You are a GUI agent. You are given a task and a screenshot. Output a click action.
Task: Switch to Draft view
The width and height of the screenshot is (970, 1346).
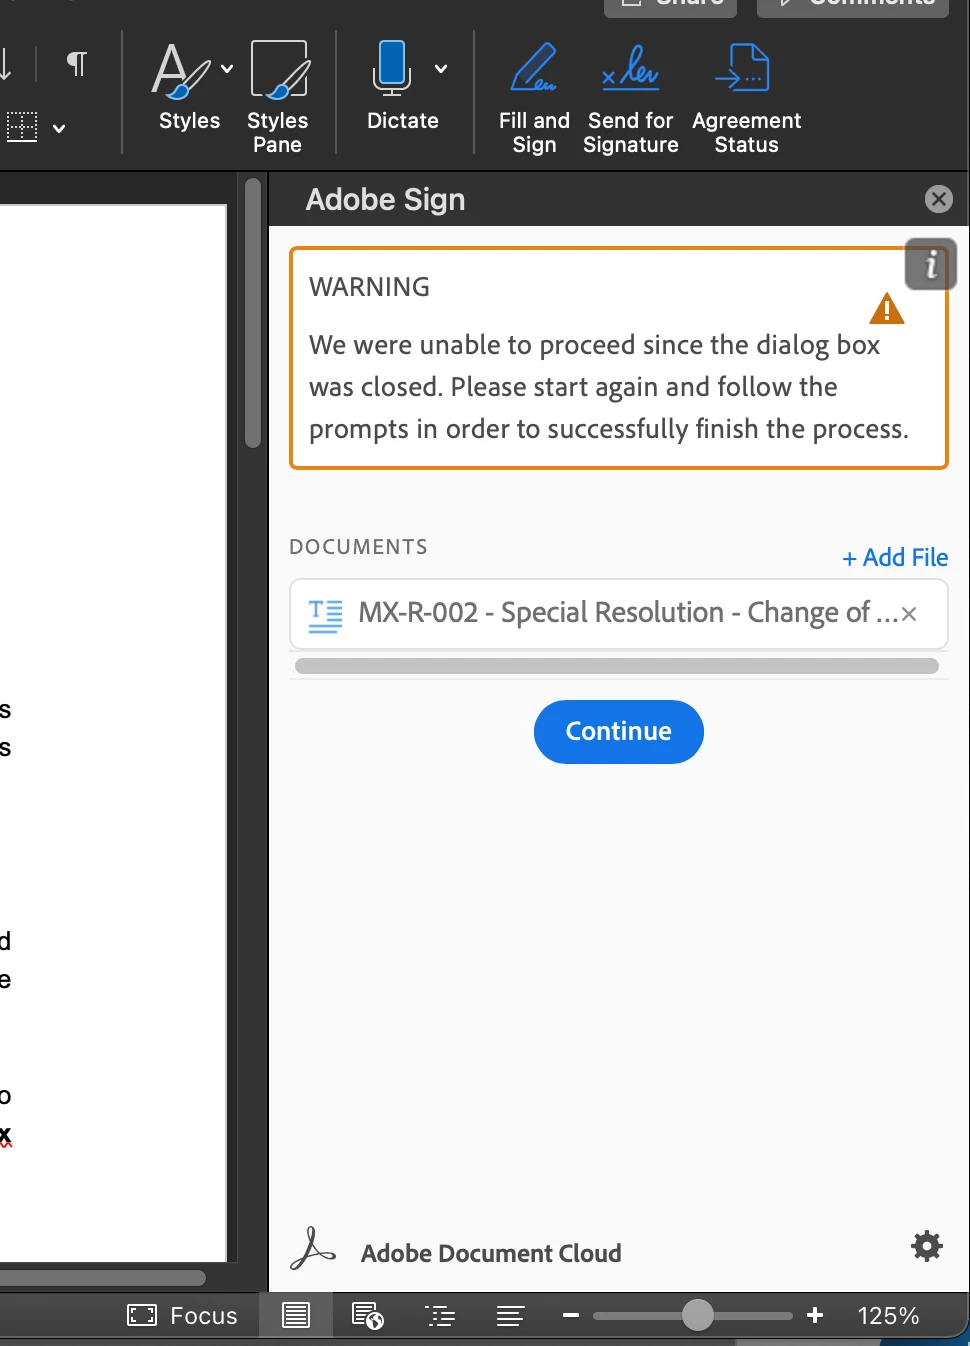pyautogui.click(x=510, y=1316)
